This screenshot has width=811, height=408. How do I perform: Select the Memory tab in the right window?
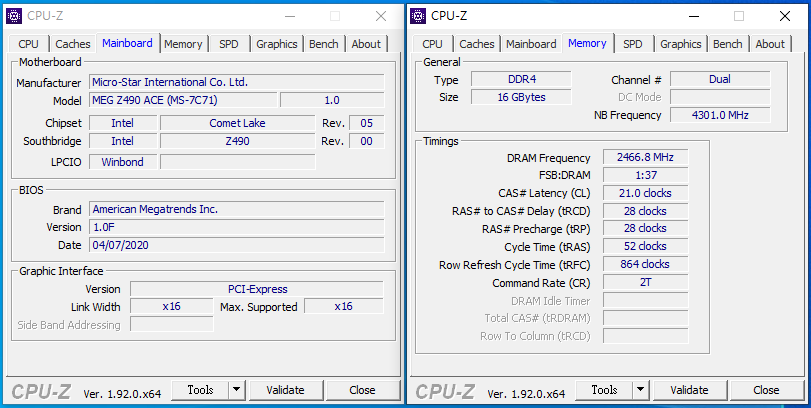click(587, 43)
